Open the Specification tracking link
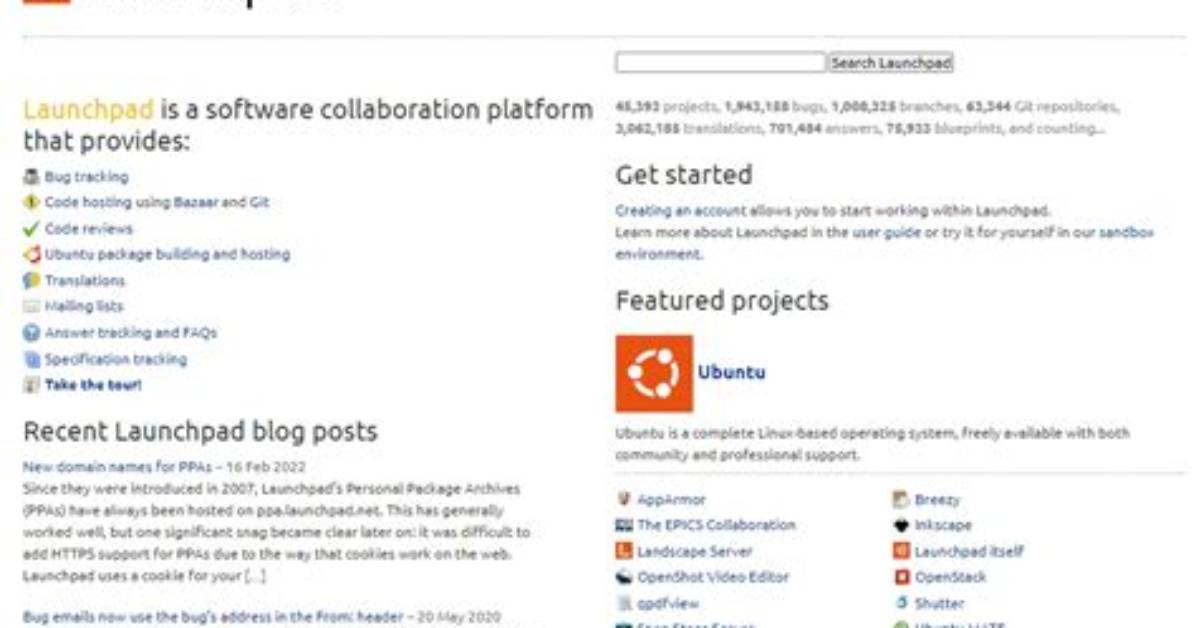Screen dimensions: 1196x628 (115, 359)
